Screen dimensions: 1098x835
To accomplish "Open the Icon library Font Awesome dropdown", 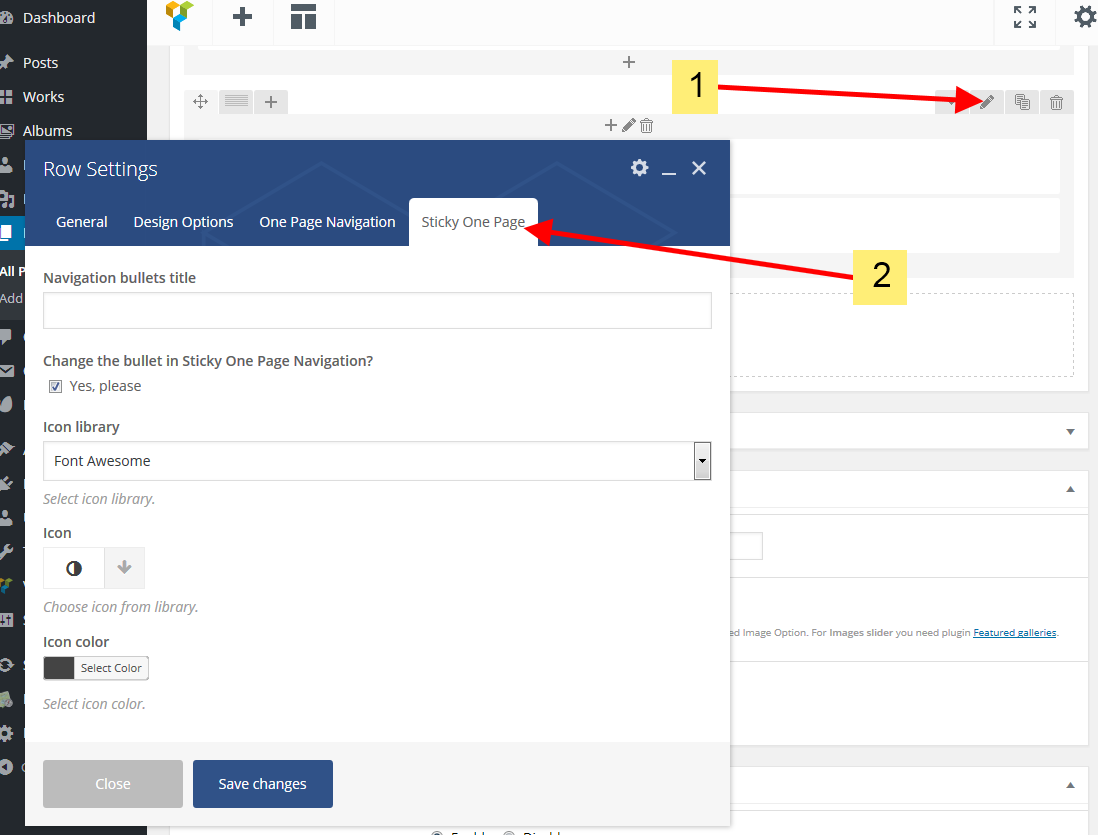I will click(x=377, y=461).
